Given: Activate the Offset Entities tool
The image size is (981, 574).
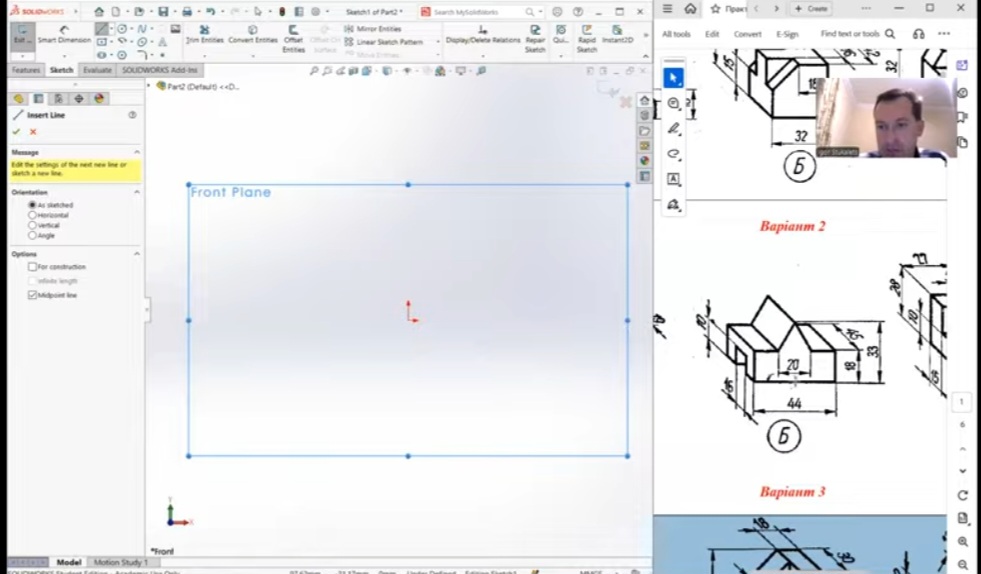Looking at the screenshot, I should click(x=293, y=38).
